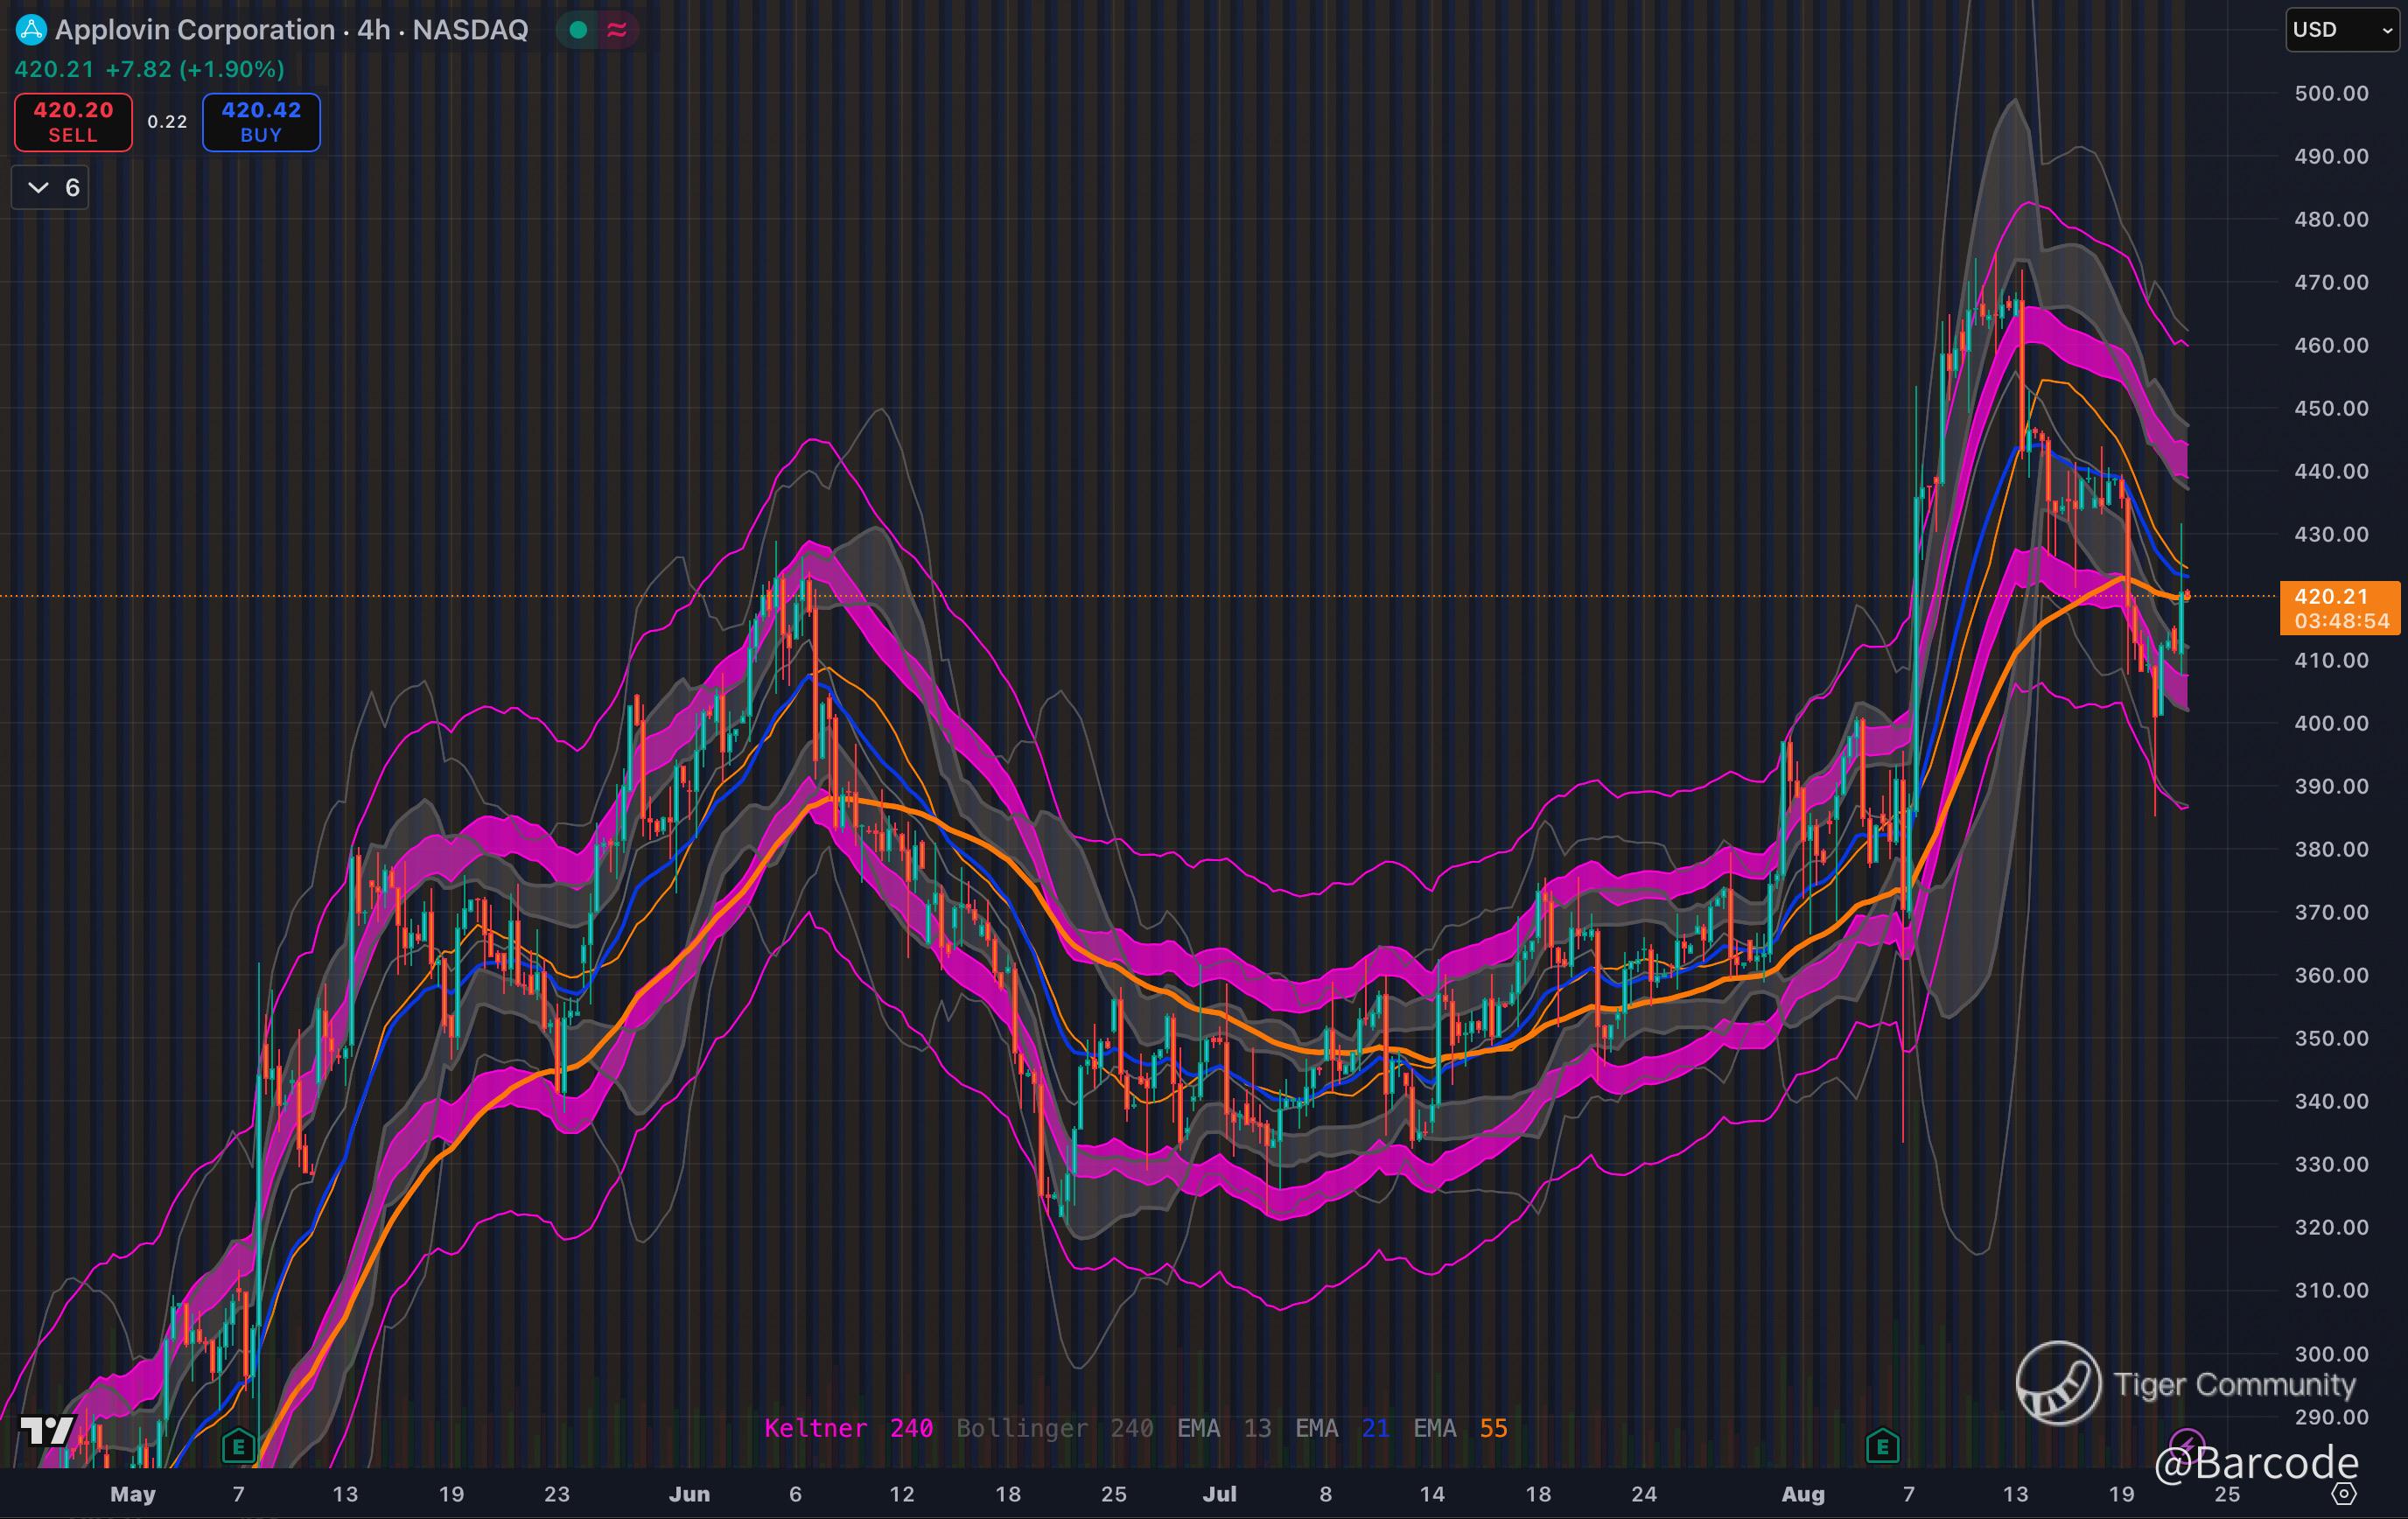Open chart settings via hexagon gear icon
The image size is (2408, 1519).
pyautogui.click(x=2344, y=1494)
